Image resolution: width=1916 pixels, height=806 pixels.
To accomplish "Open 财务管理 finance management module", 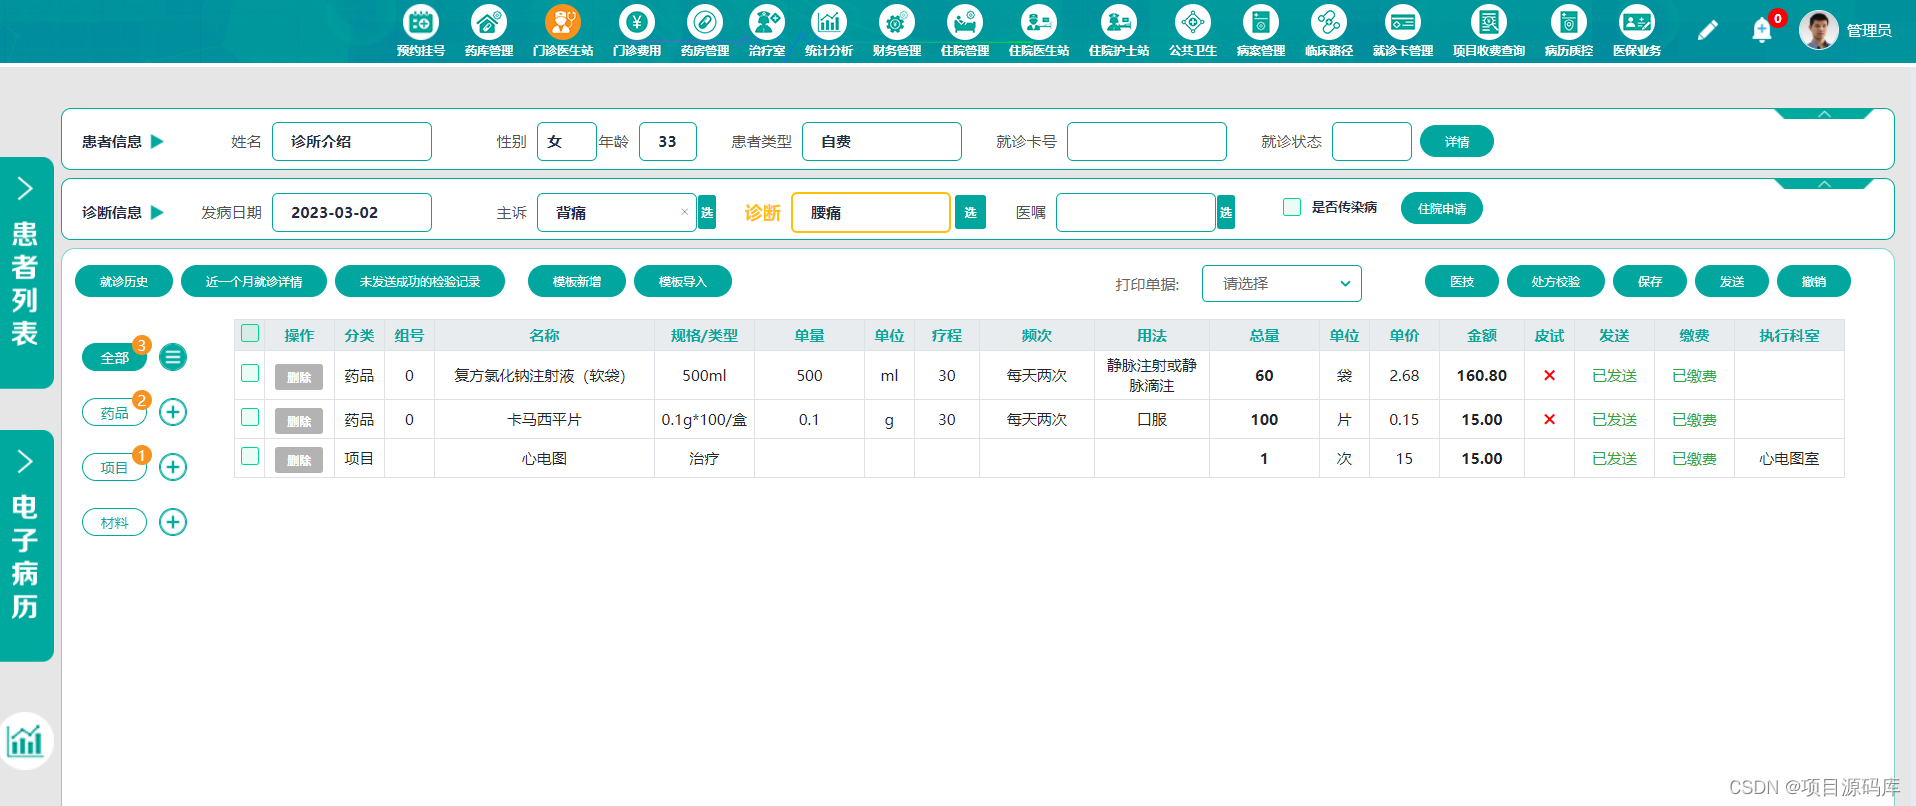I will coord(897,31).
